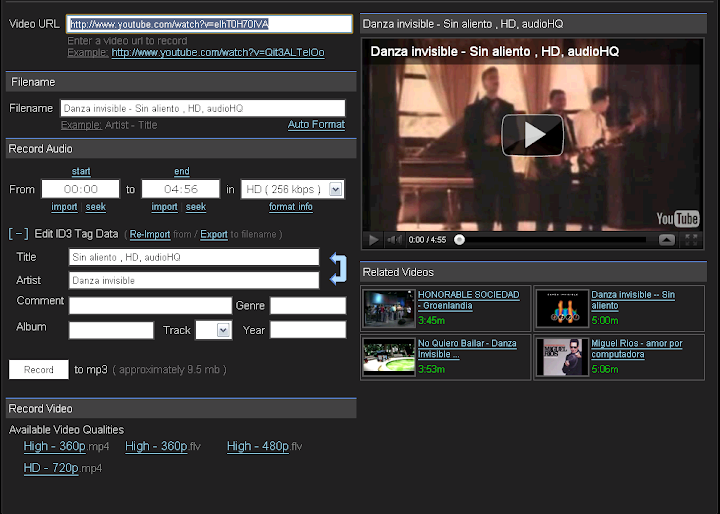Click the 0:00 / 4:55 time display

(x=427, y=240)
